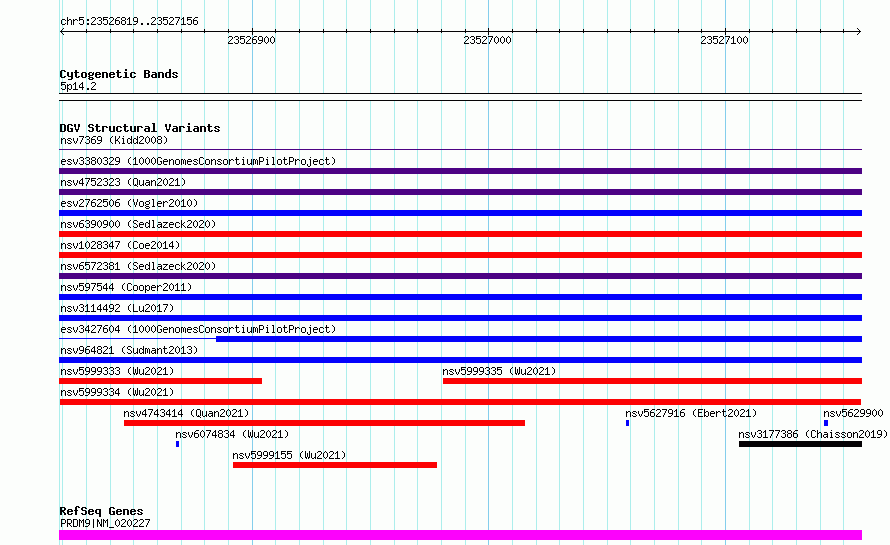This screenshot has height=545, width=890.
Task: Select the Cytogenetic Bands track title
Action: [x=119, y=74]
